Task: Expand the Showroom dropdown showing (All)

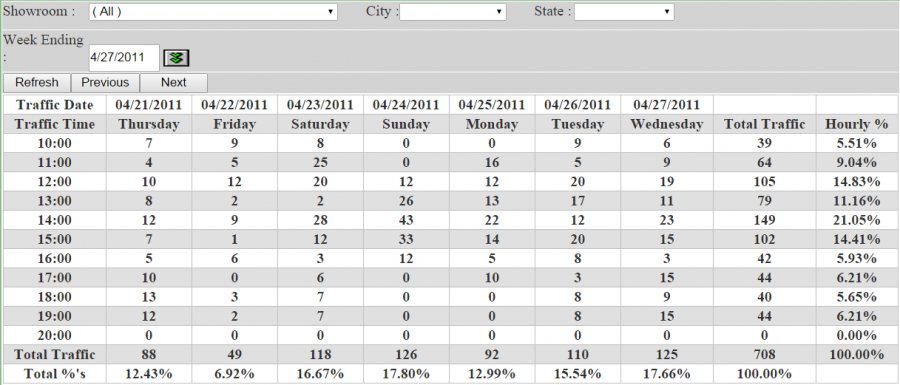Action: (213, 11)
